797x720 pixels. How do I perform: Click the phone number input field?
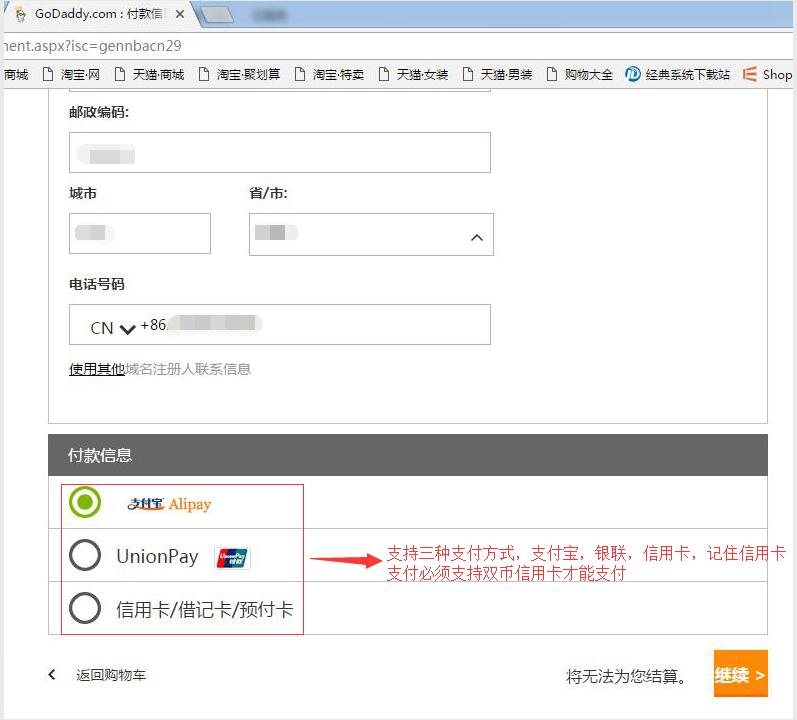tap(280, 325)
